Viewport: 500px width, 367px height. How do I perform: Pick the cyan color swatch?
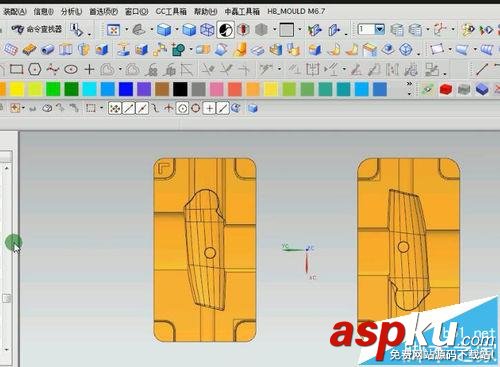tap(89, 89)
